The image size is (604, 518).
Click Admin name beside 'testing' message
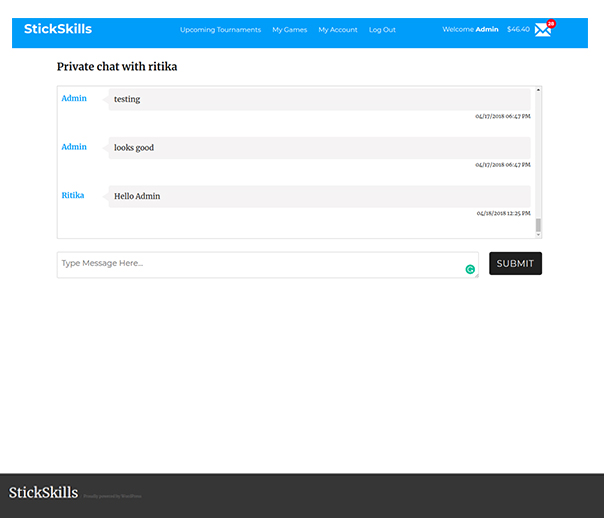pos(74,98)
